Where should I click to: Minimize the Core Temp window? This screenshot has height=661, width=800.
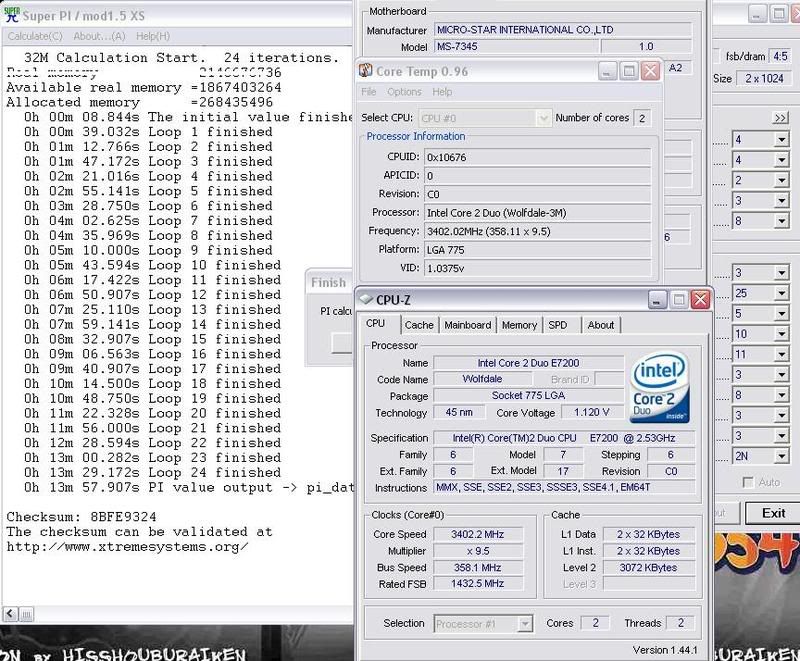(x=608, y=72)
